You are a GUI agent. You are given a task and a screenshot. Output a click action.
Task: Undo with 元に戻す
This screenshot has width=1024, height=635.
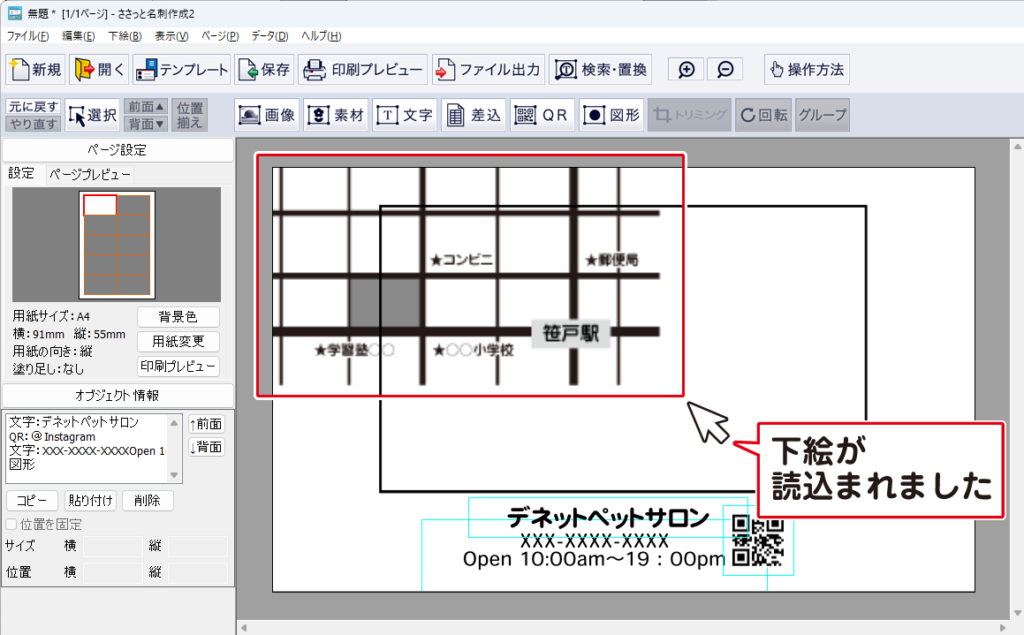(x=33, y=106)
